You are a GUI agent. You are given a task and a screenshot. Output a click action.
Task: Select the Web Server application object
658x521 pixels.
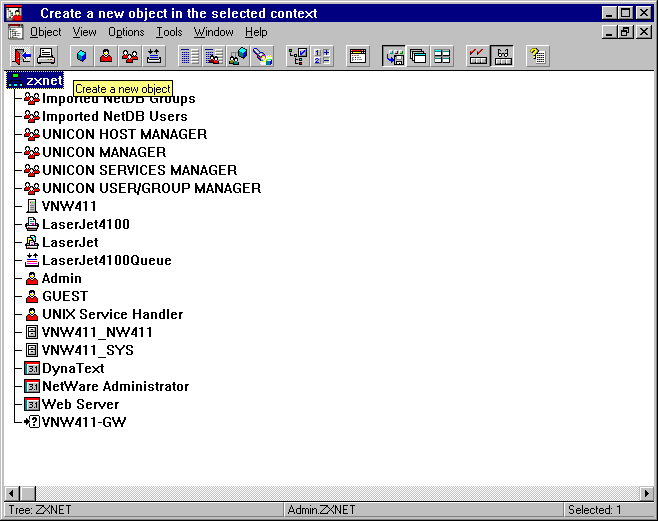pyautogui.click(x=81, y=404)
